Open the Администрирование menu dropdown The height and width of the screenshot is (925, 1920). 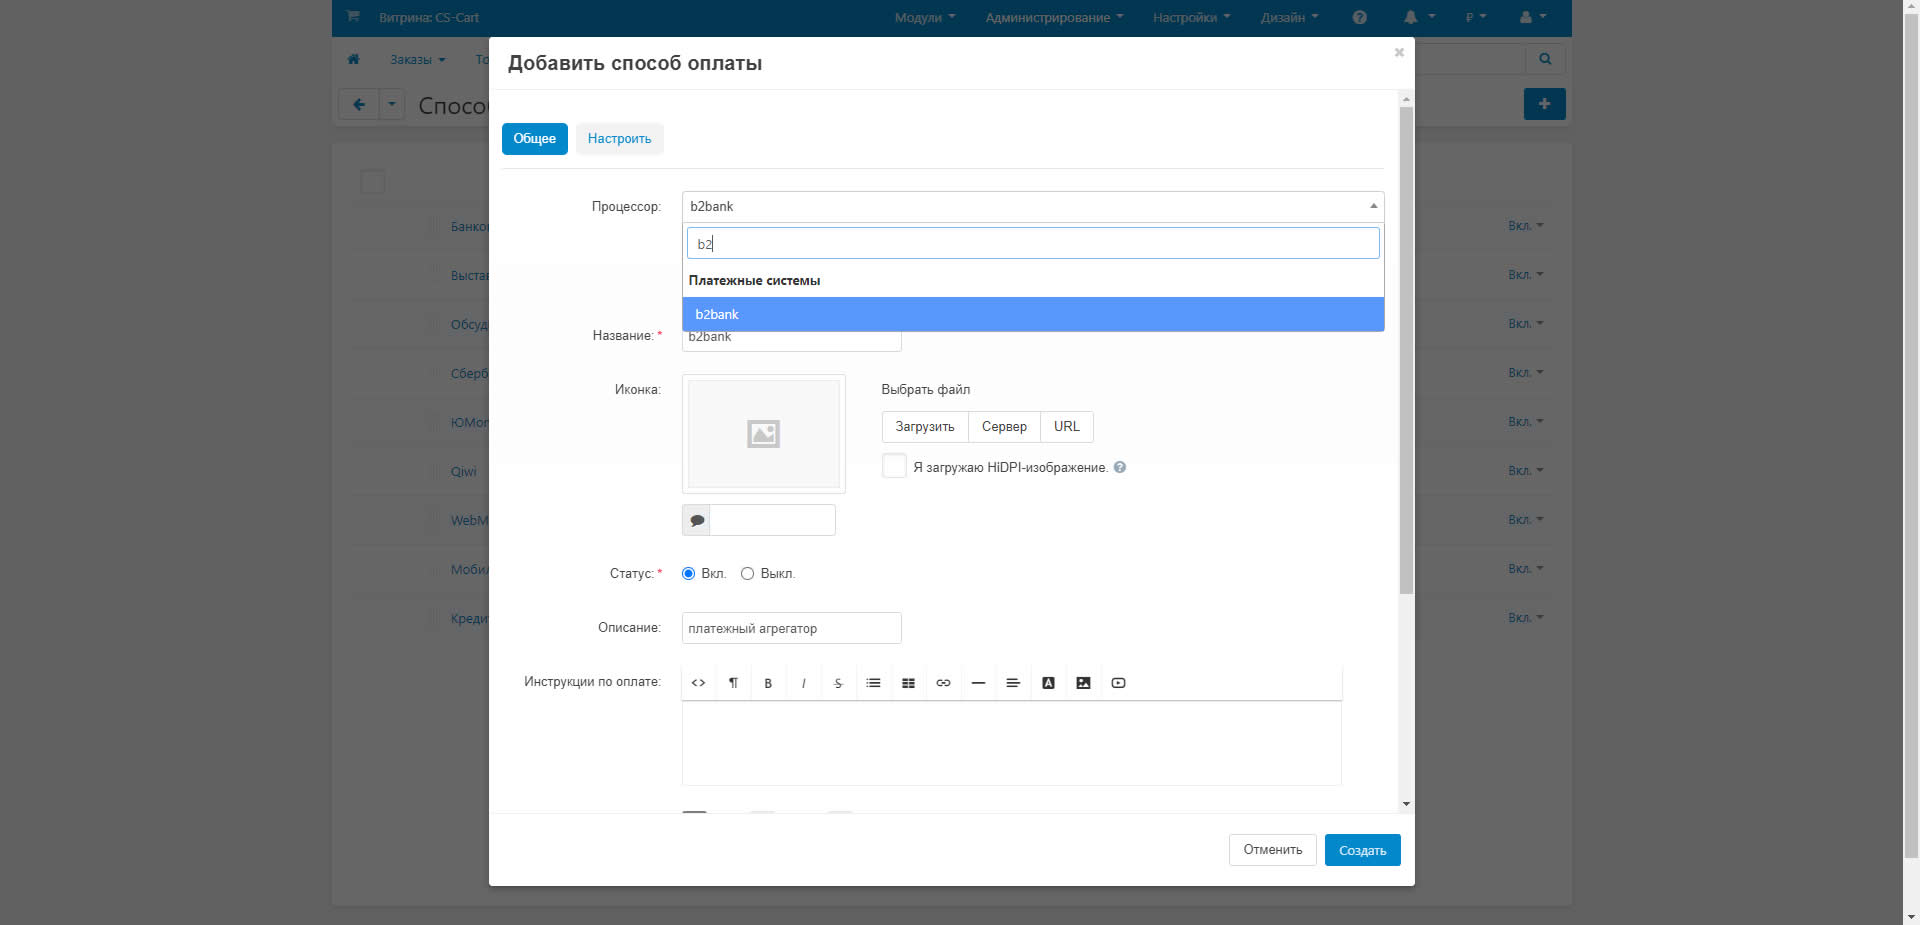click(1053, 18)
